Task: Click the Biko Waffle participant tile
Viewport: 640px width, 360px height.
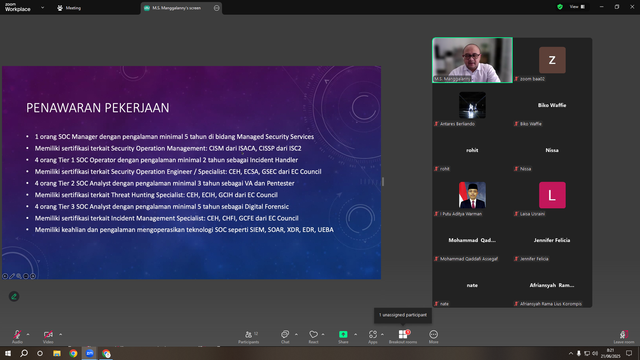Action: (552, 105)
